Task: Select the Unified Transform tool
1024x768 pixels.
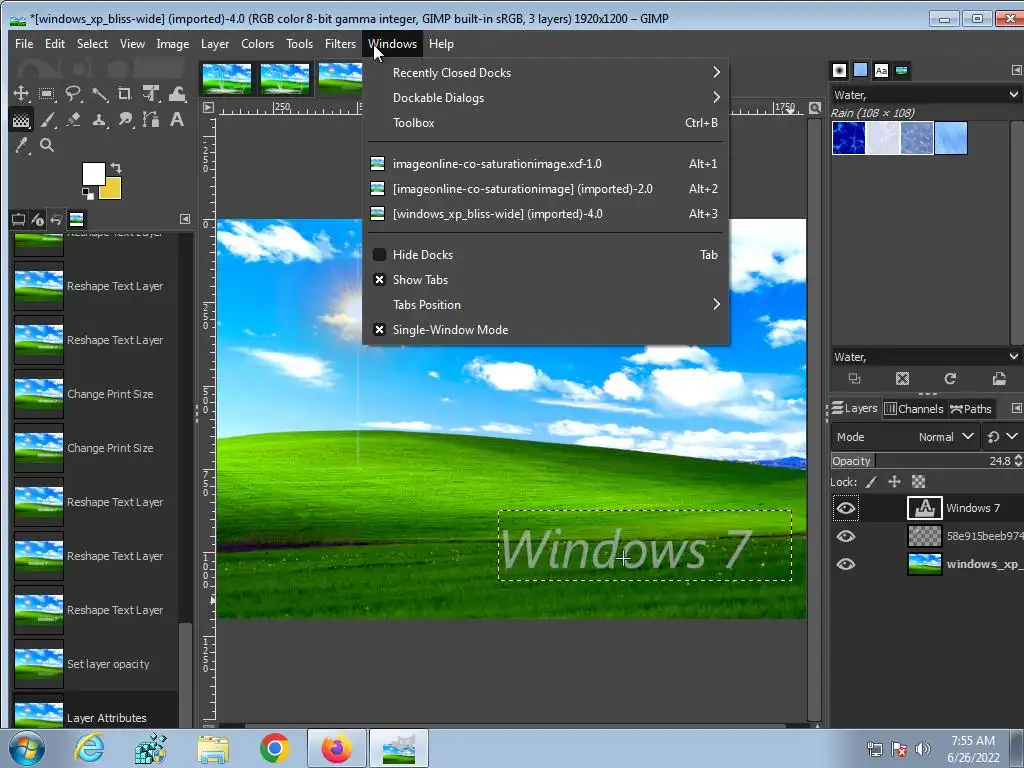Action: click(x=151, y=93)
